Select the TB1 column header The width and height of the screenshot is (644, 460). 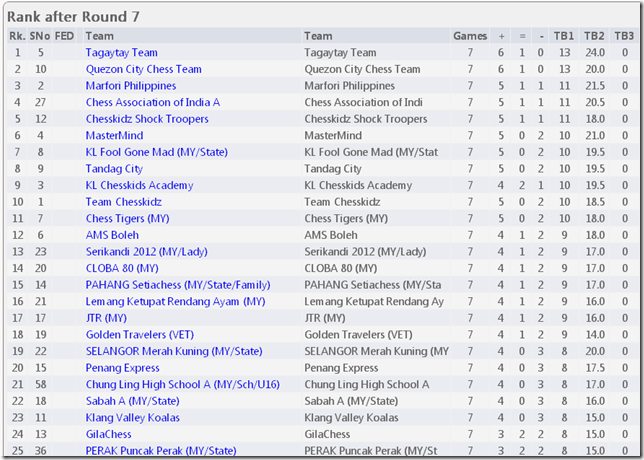(x=564, y=36)
